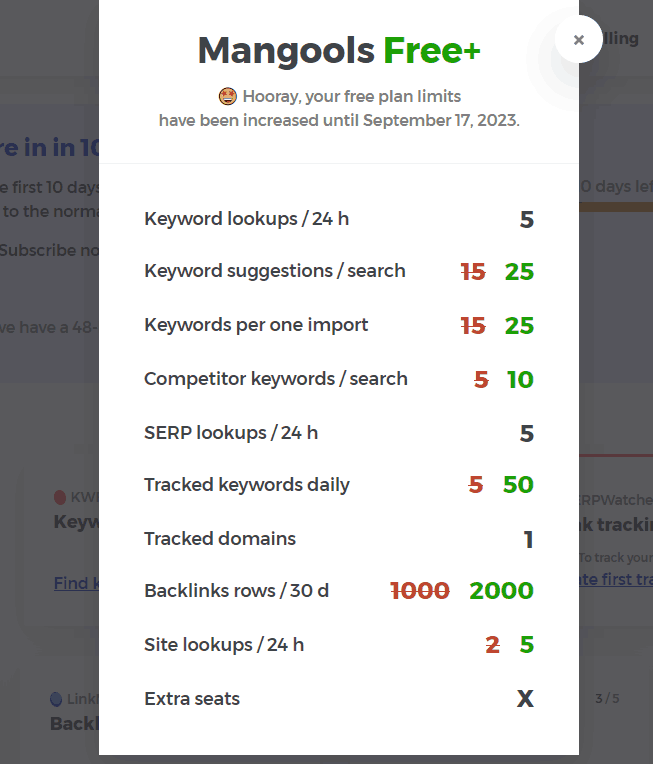This screenshot has width=653, height=764.
Task: Click the green 2000 backlinks rows value
Action: click(502, 591)
